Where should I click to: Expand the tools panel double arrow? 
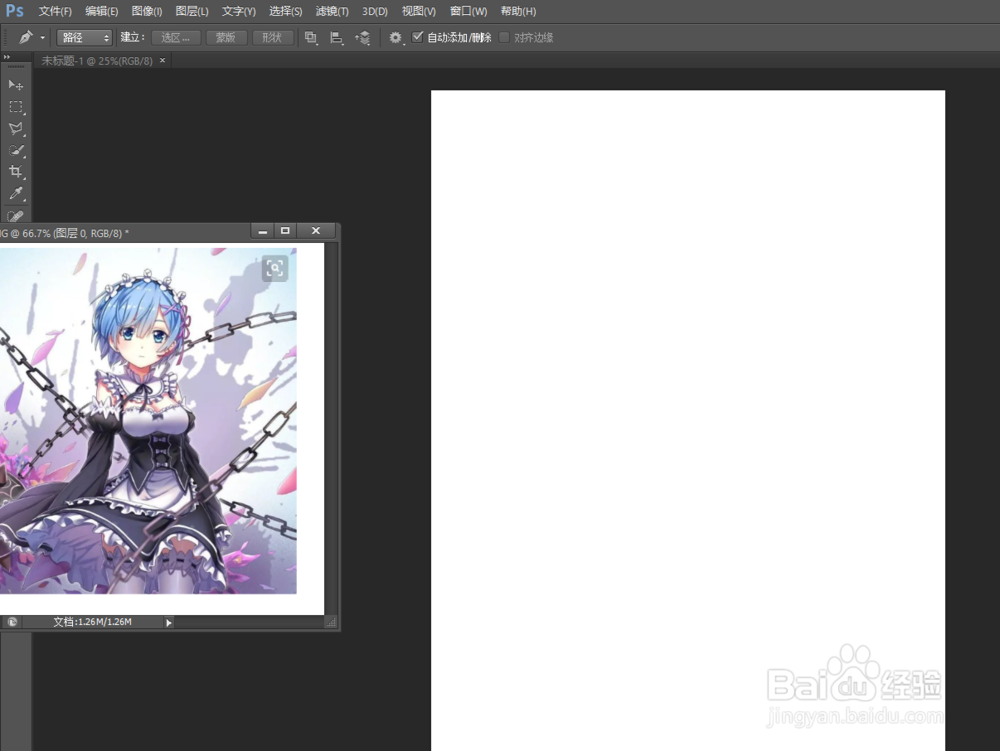(x=7, y=57)
